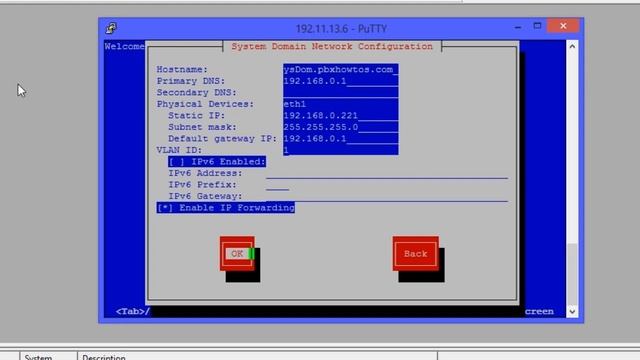Click the IPv6 Prefix field
The width and height of the screenshot is (640, 360).
[278, 185]
